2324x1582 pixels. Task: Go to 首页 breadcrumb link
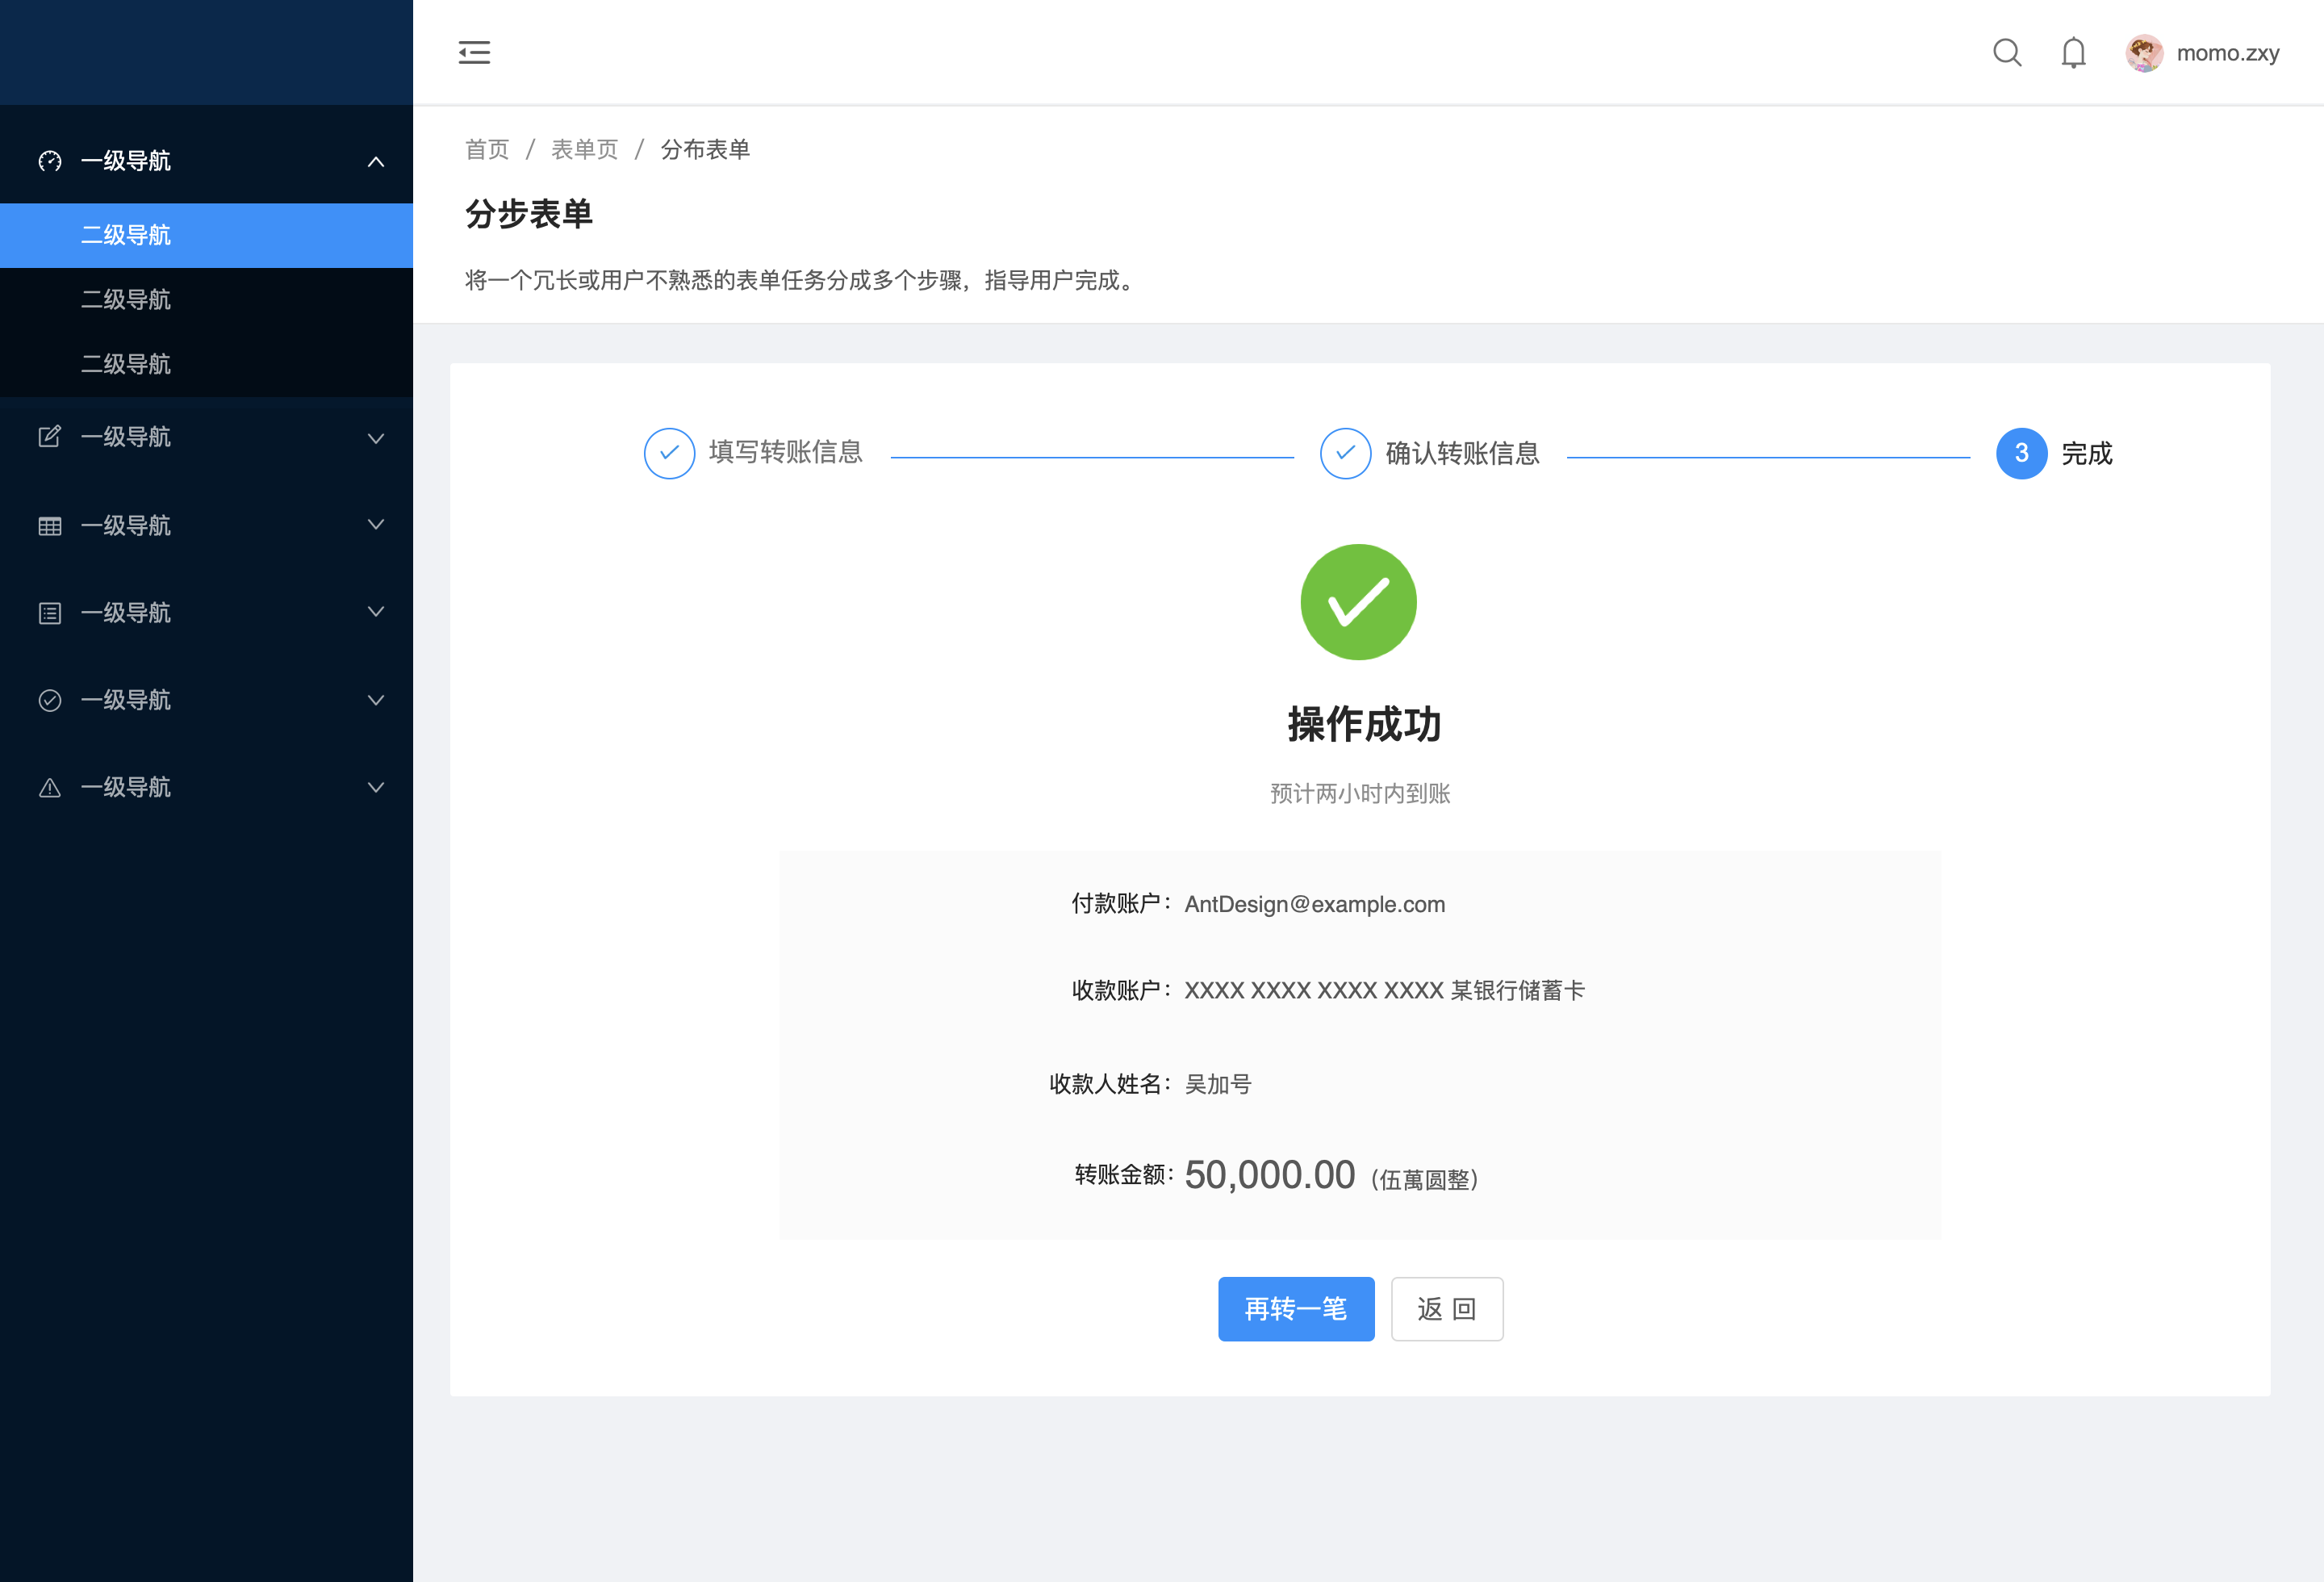[487, 149]
